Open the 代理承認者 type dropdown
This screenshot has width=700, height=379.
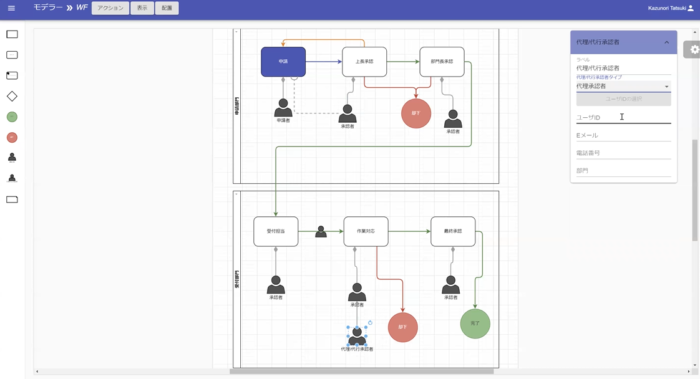623,86
